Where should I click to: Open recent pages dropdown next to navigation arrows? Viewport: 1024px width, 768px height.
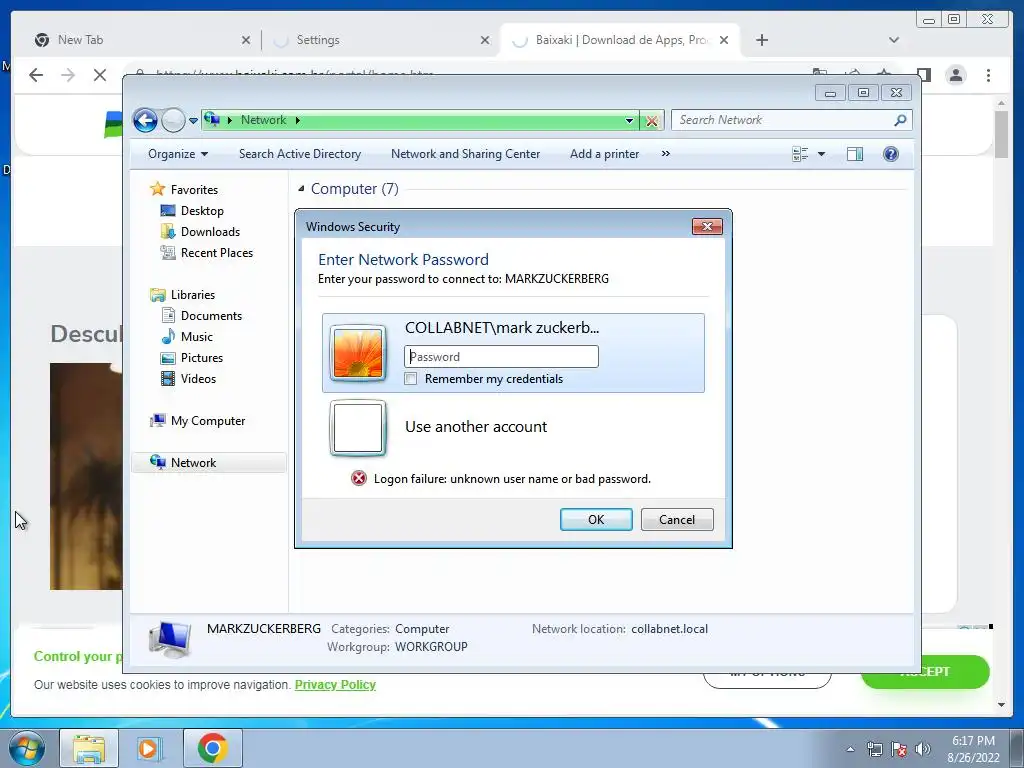click(193, 120)
